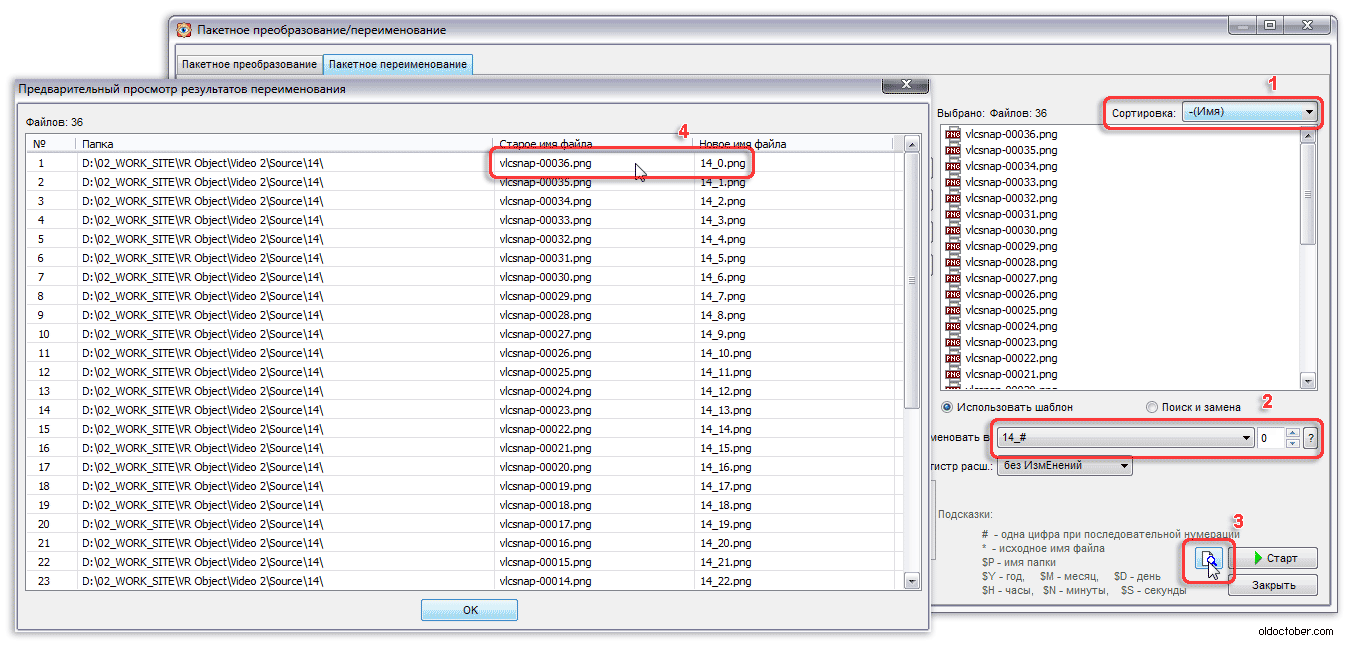The height and width of the screenshot is (647, 1353).
Task: Click the 'Папка' column header
Action: (x=285, y=144)
